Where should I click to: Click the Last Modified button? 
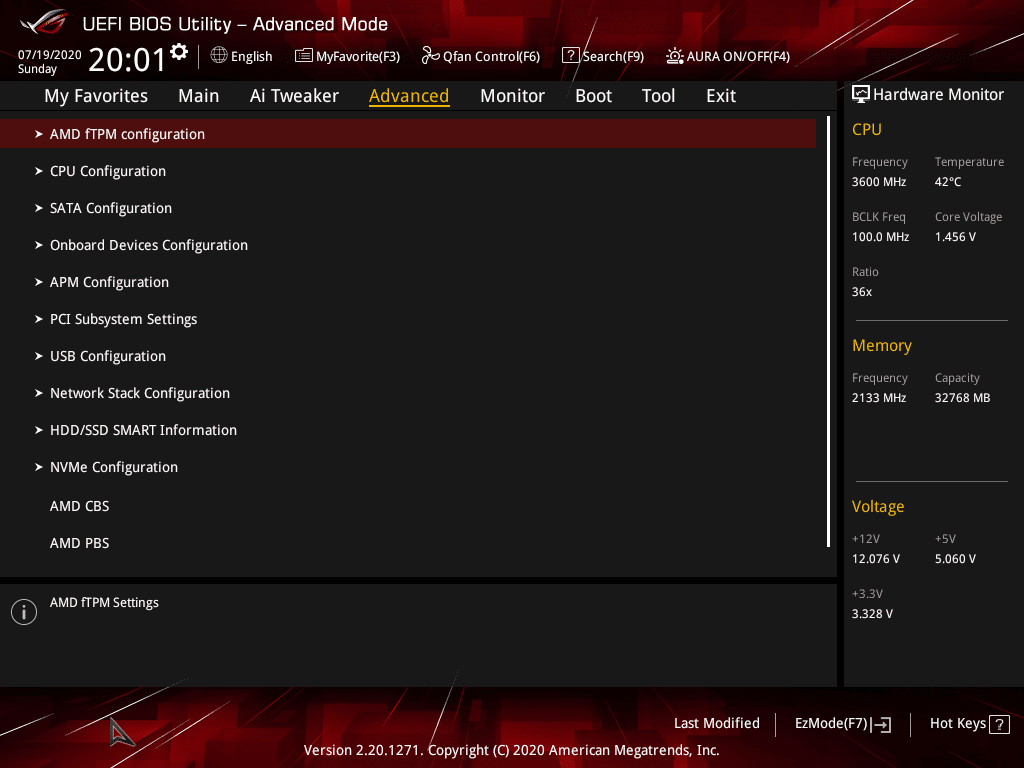pyautogui.click(x=716, y=724)
